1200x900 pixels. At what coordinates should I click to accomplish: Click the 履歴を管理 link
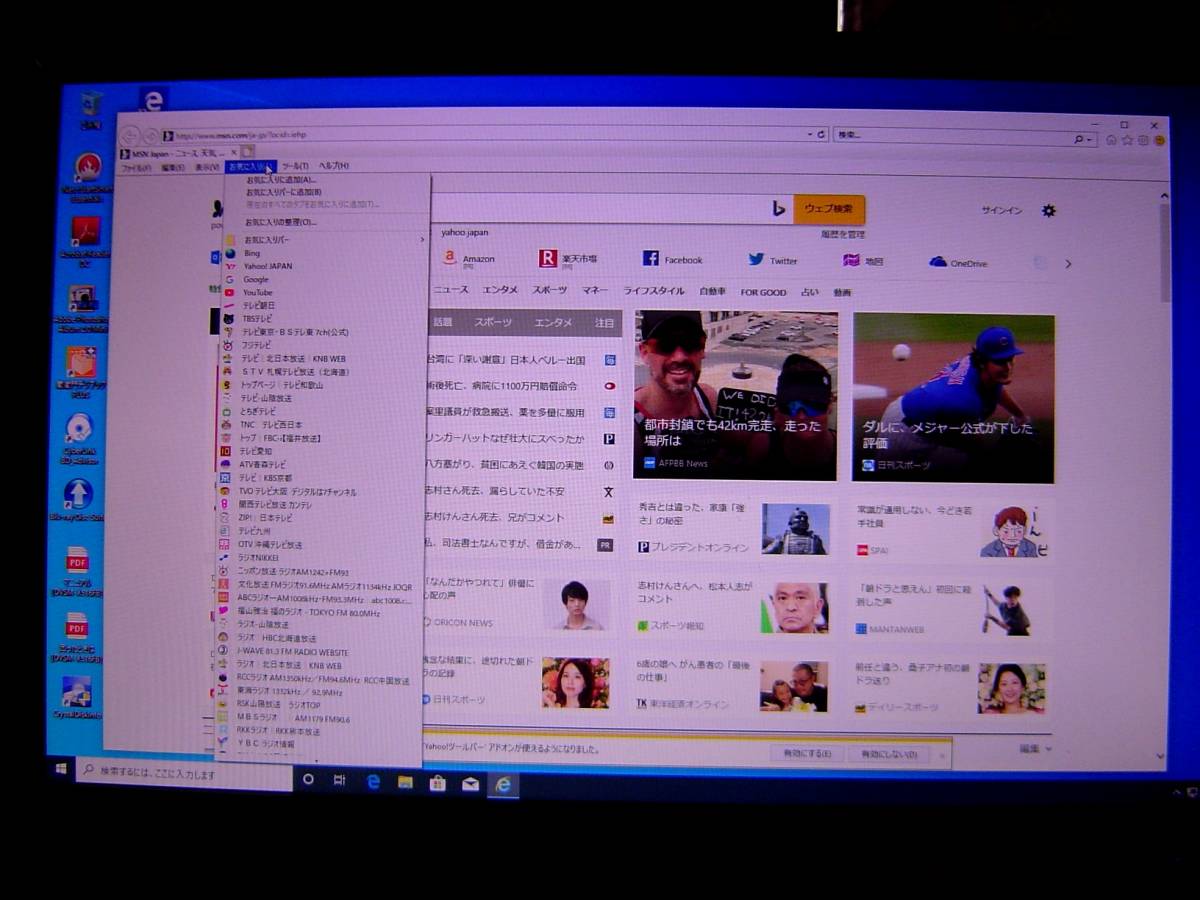[x=843, y=234]
